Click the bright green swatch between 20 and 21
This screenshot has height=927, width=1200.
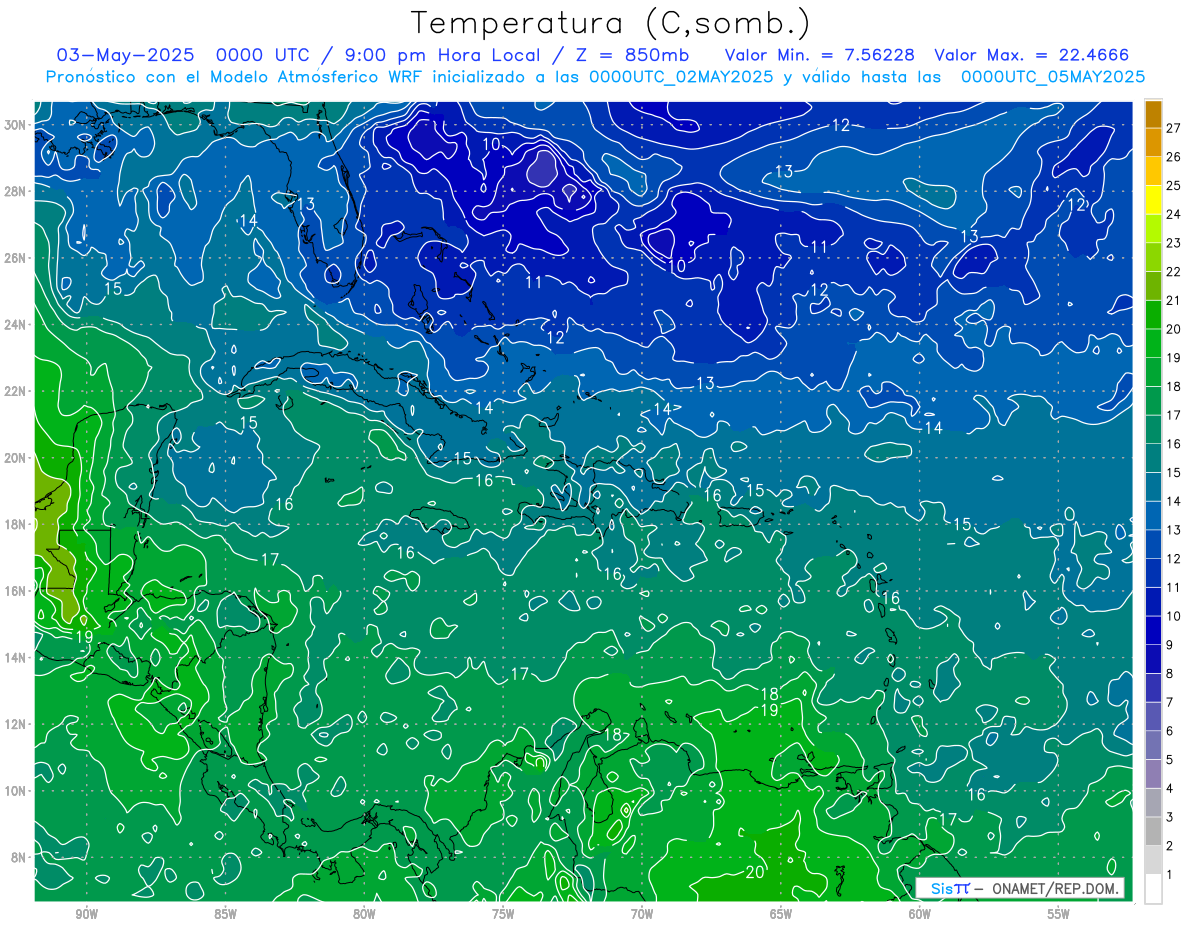coord(1153,315)
